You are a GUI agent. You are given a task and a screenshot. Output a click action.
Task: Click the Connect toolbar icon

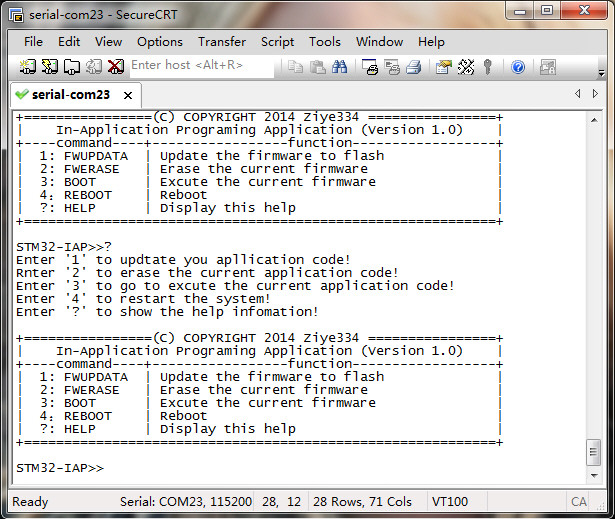tap(28, 67)
